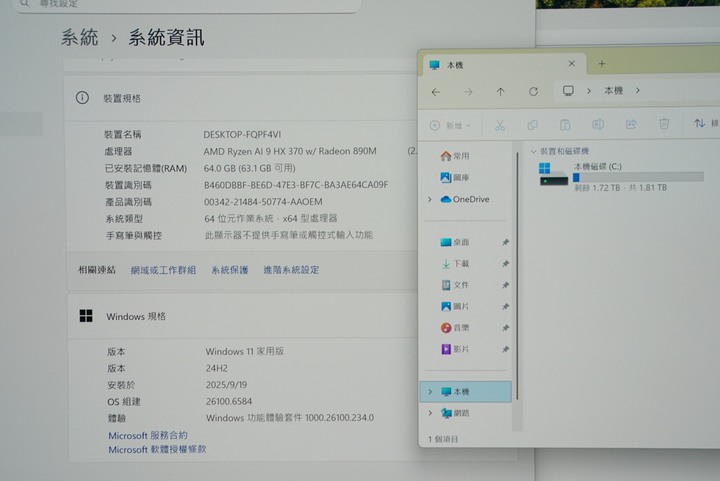Click the Settings search field
This screenshot has width=720, height=481.
(x=186, y=5)
